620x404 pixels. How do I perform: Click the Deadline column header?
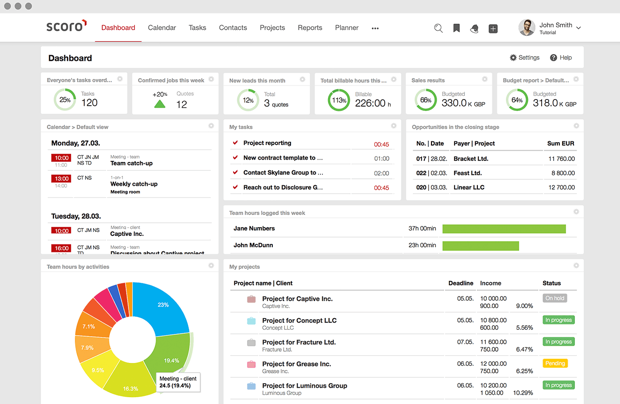click(461, 283)
